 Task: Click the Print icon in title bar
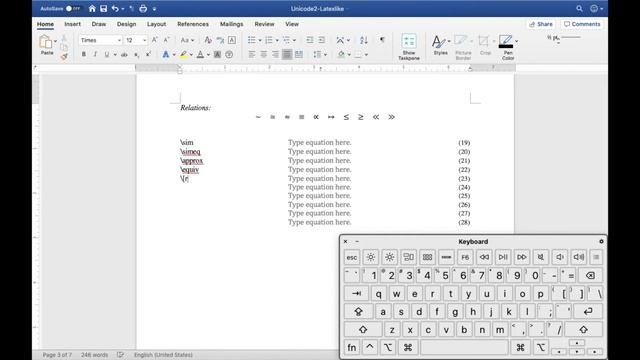coord(143,8)
